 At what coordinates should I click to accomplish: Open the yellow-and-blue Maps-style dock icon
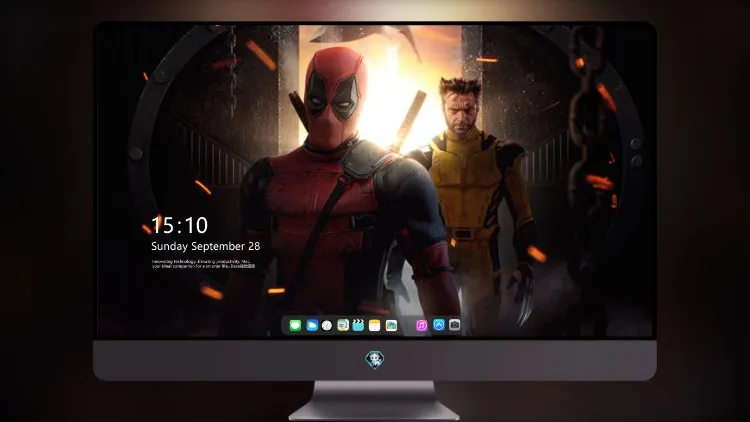click(x=343, y=326)
